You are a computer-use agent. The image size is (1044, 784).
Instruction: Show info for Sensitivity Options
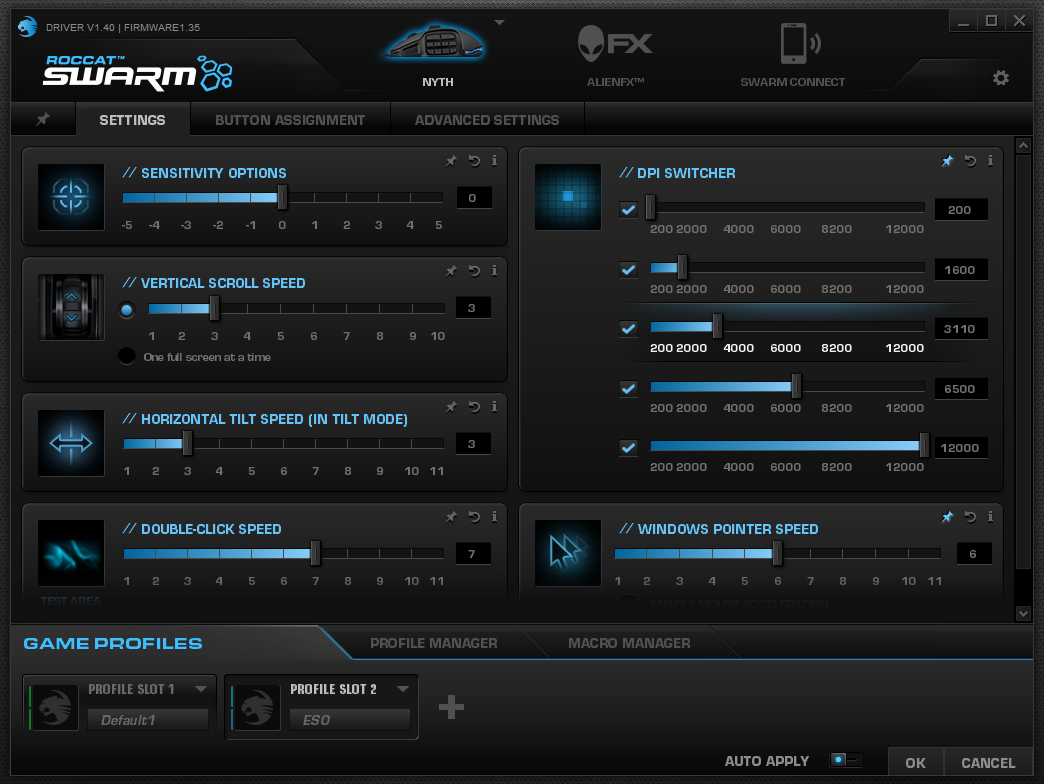[494, 160]
